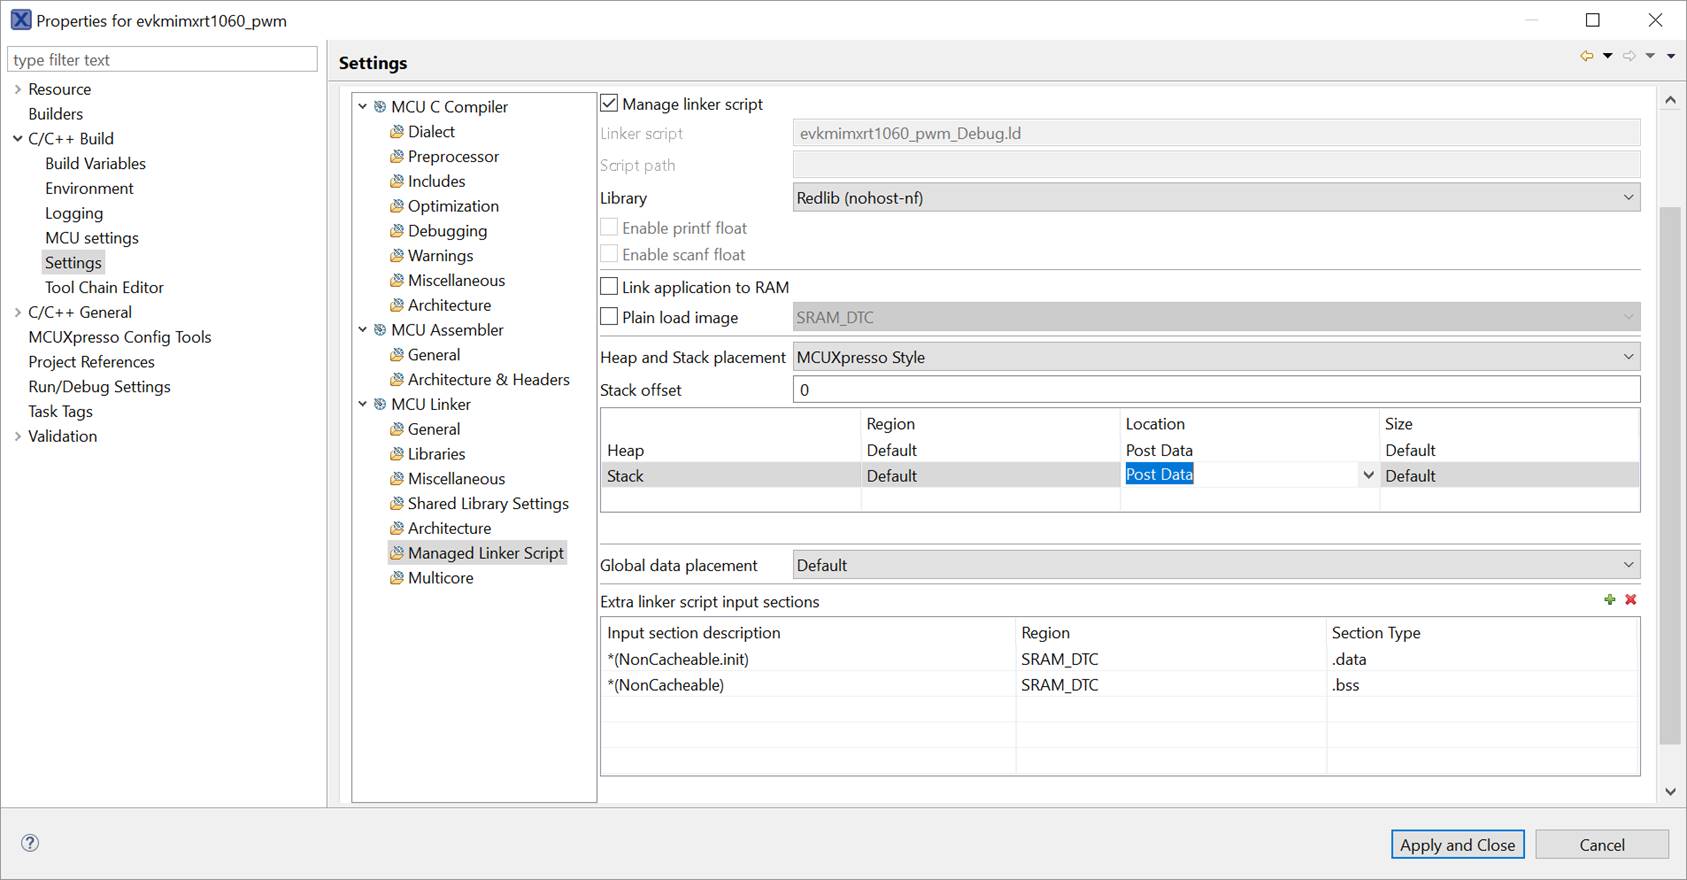Viewport: 1687px width, 880px height.
Task: Toggle the Plain load image checkbox
Action: point(609,317)
